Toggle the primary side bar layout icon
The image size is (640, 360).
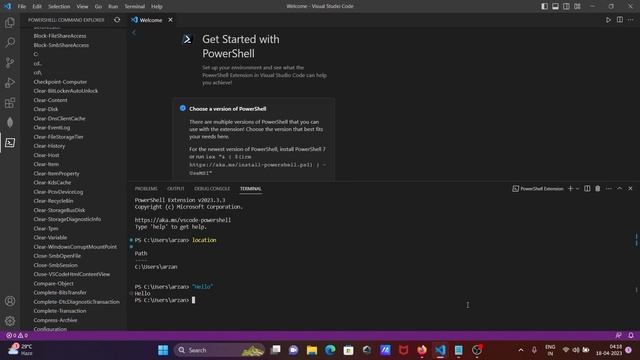click(544, 6)
